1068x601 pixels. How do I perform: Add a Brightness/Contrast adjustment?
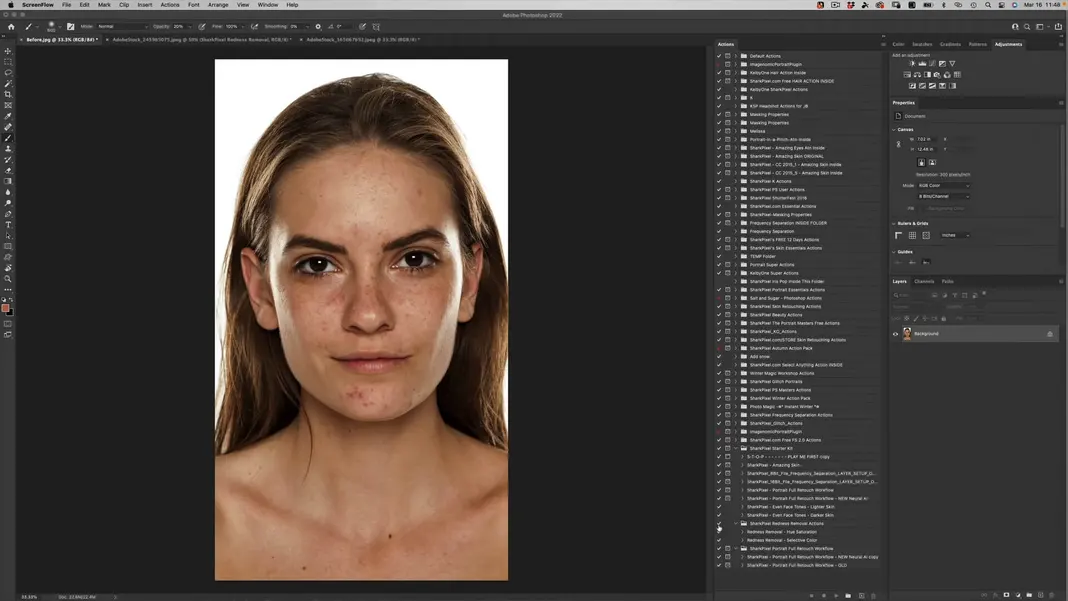click(912, 63)
